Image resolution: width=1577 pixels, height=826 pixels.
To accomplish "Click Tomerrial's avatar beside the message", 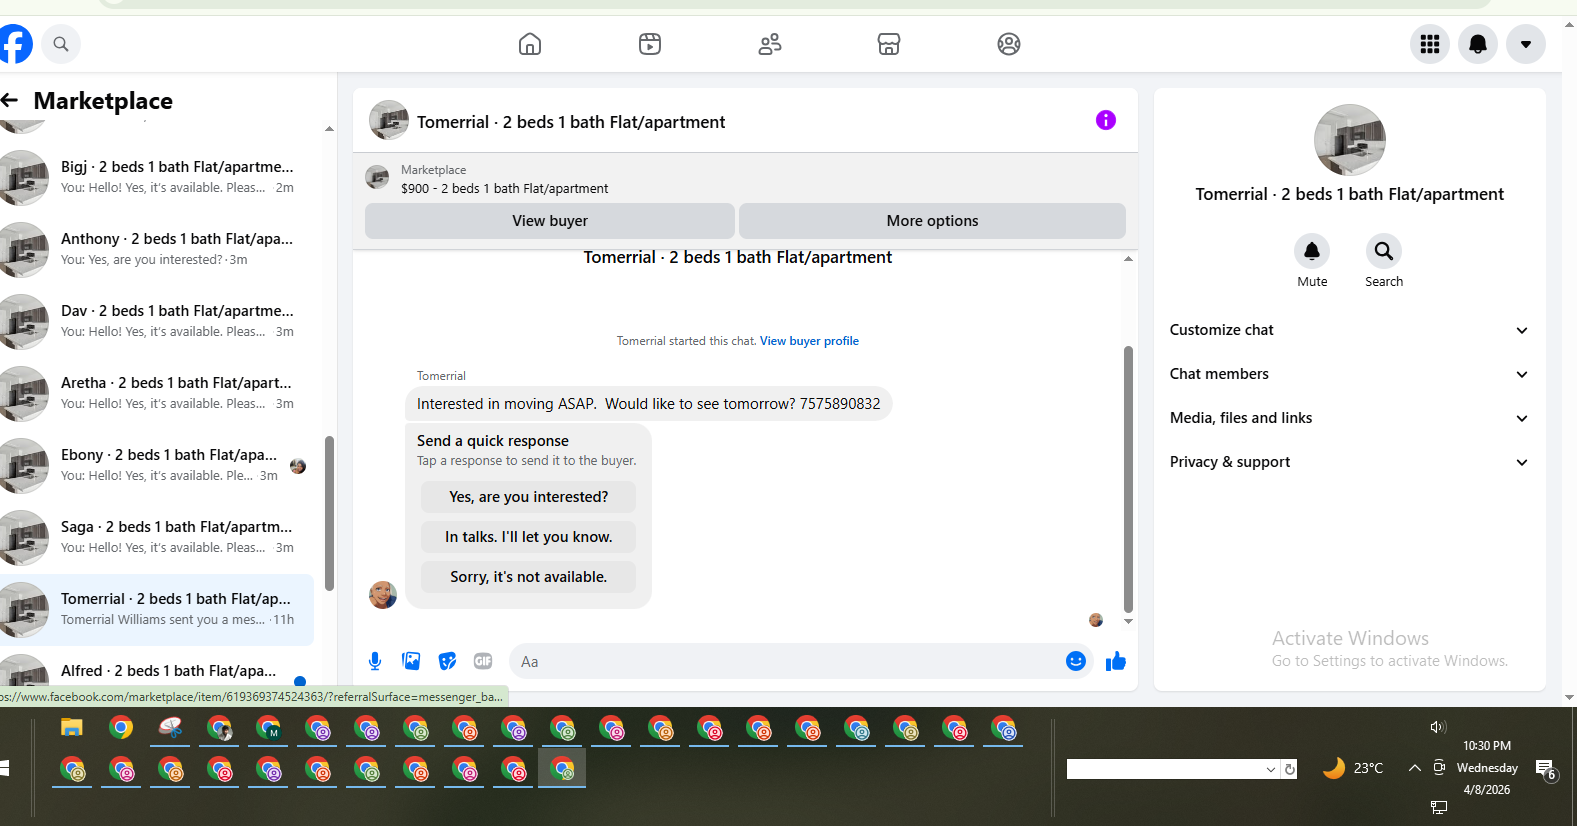I will [383, 594].
